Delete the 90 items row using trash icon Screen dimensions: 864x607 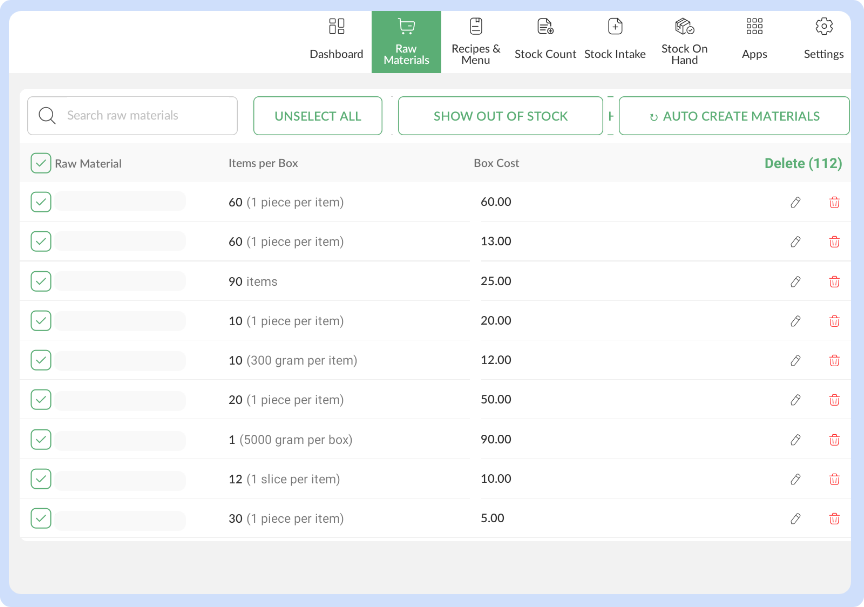pos(834,281)
